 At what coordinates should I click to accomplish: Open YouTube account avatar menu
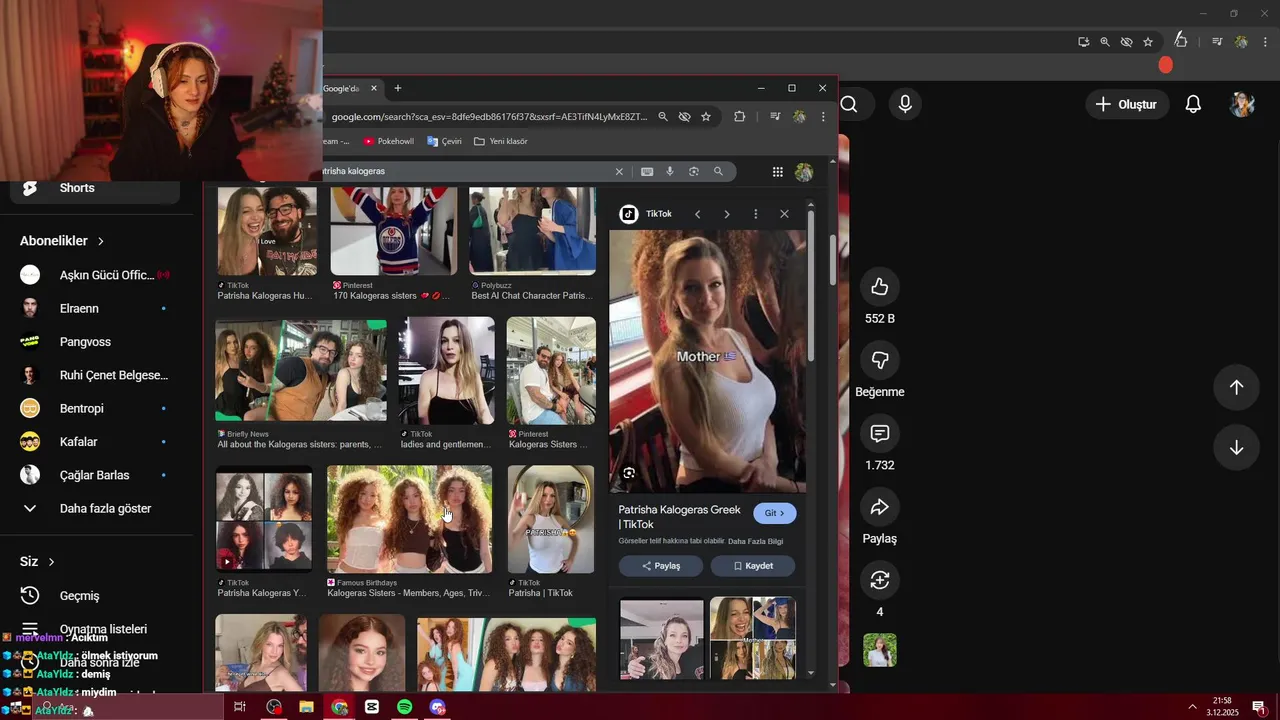[x=1242, y=104]
